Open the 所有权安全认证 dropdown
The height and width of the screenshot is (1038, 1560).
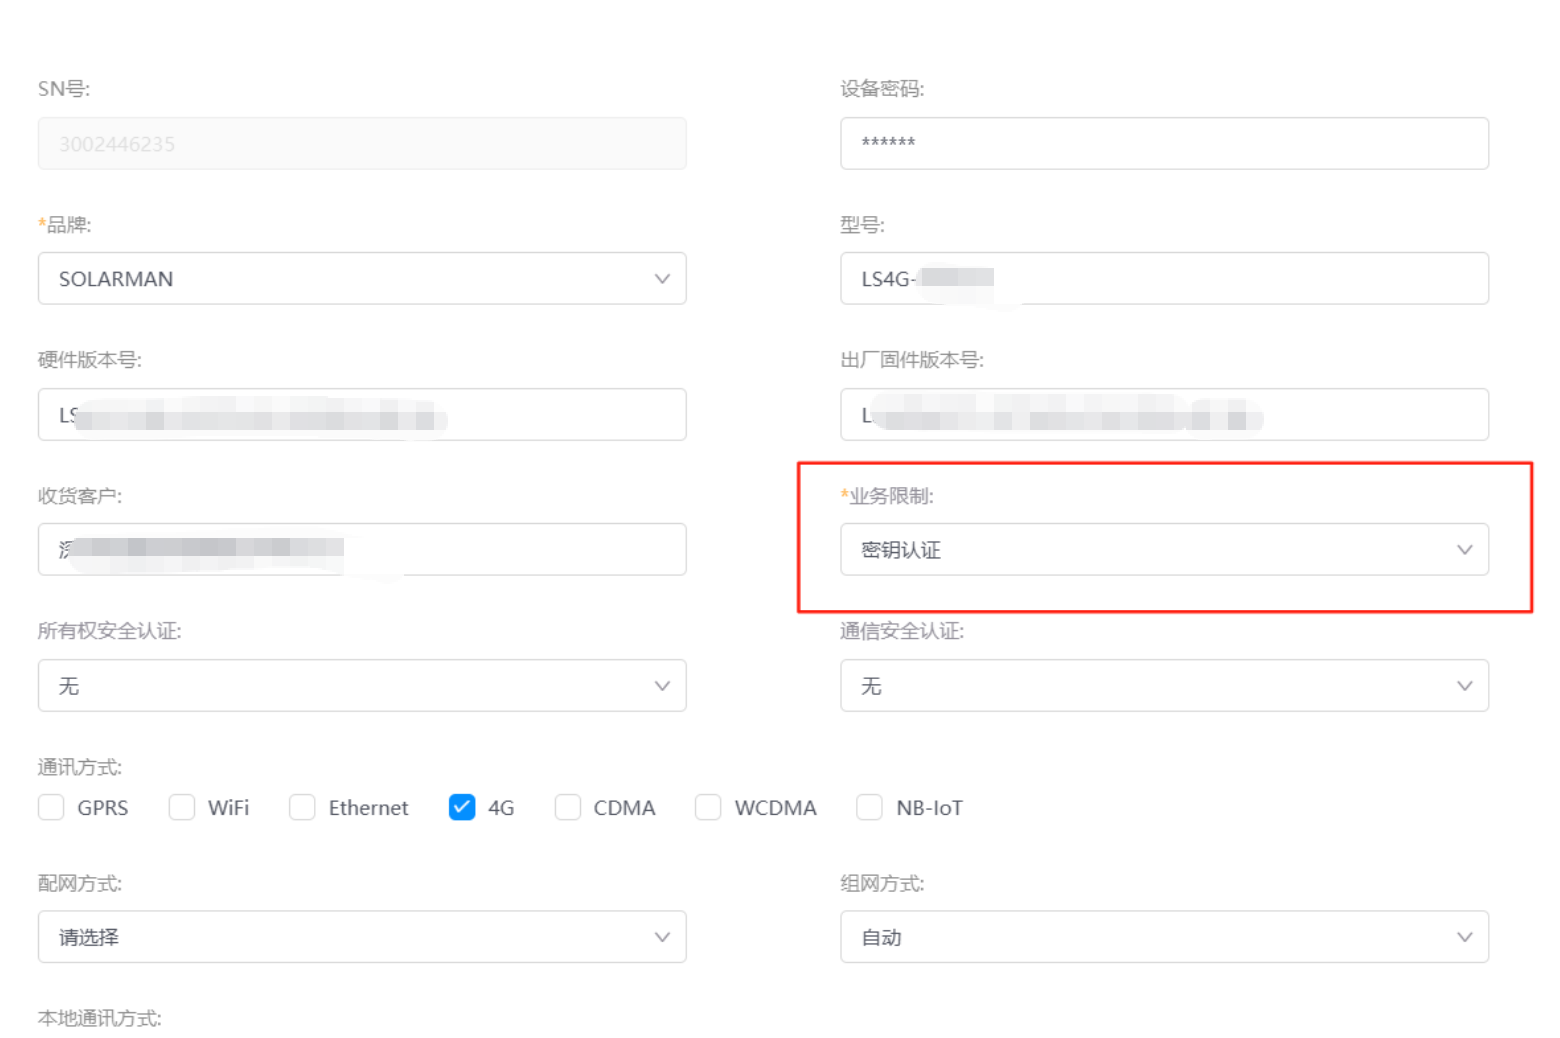pos(361,686)
